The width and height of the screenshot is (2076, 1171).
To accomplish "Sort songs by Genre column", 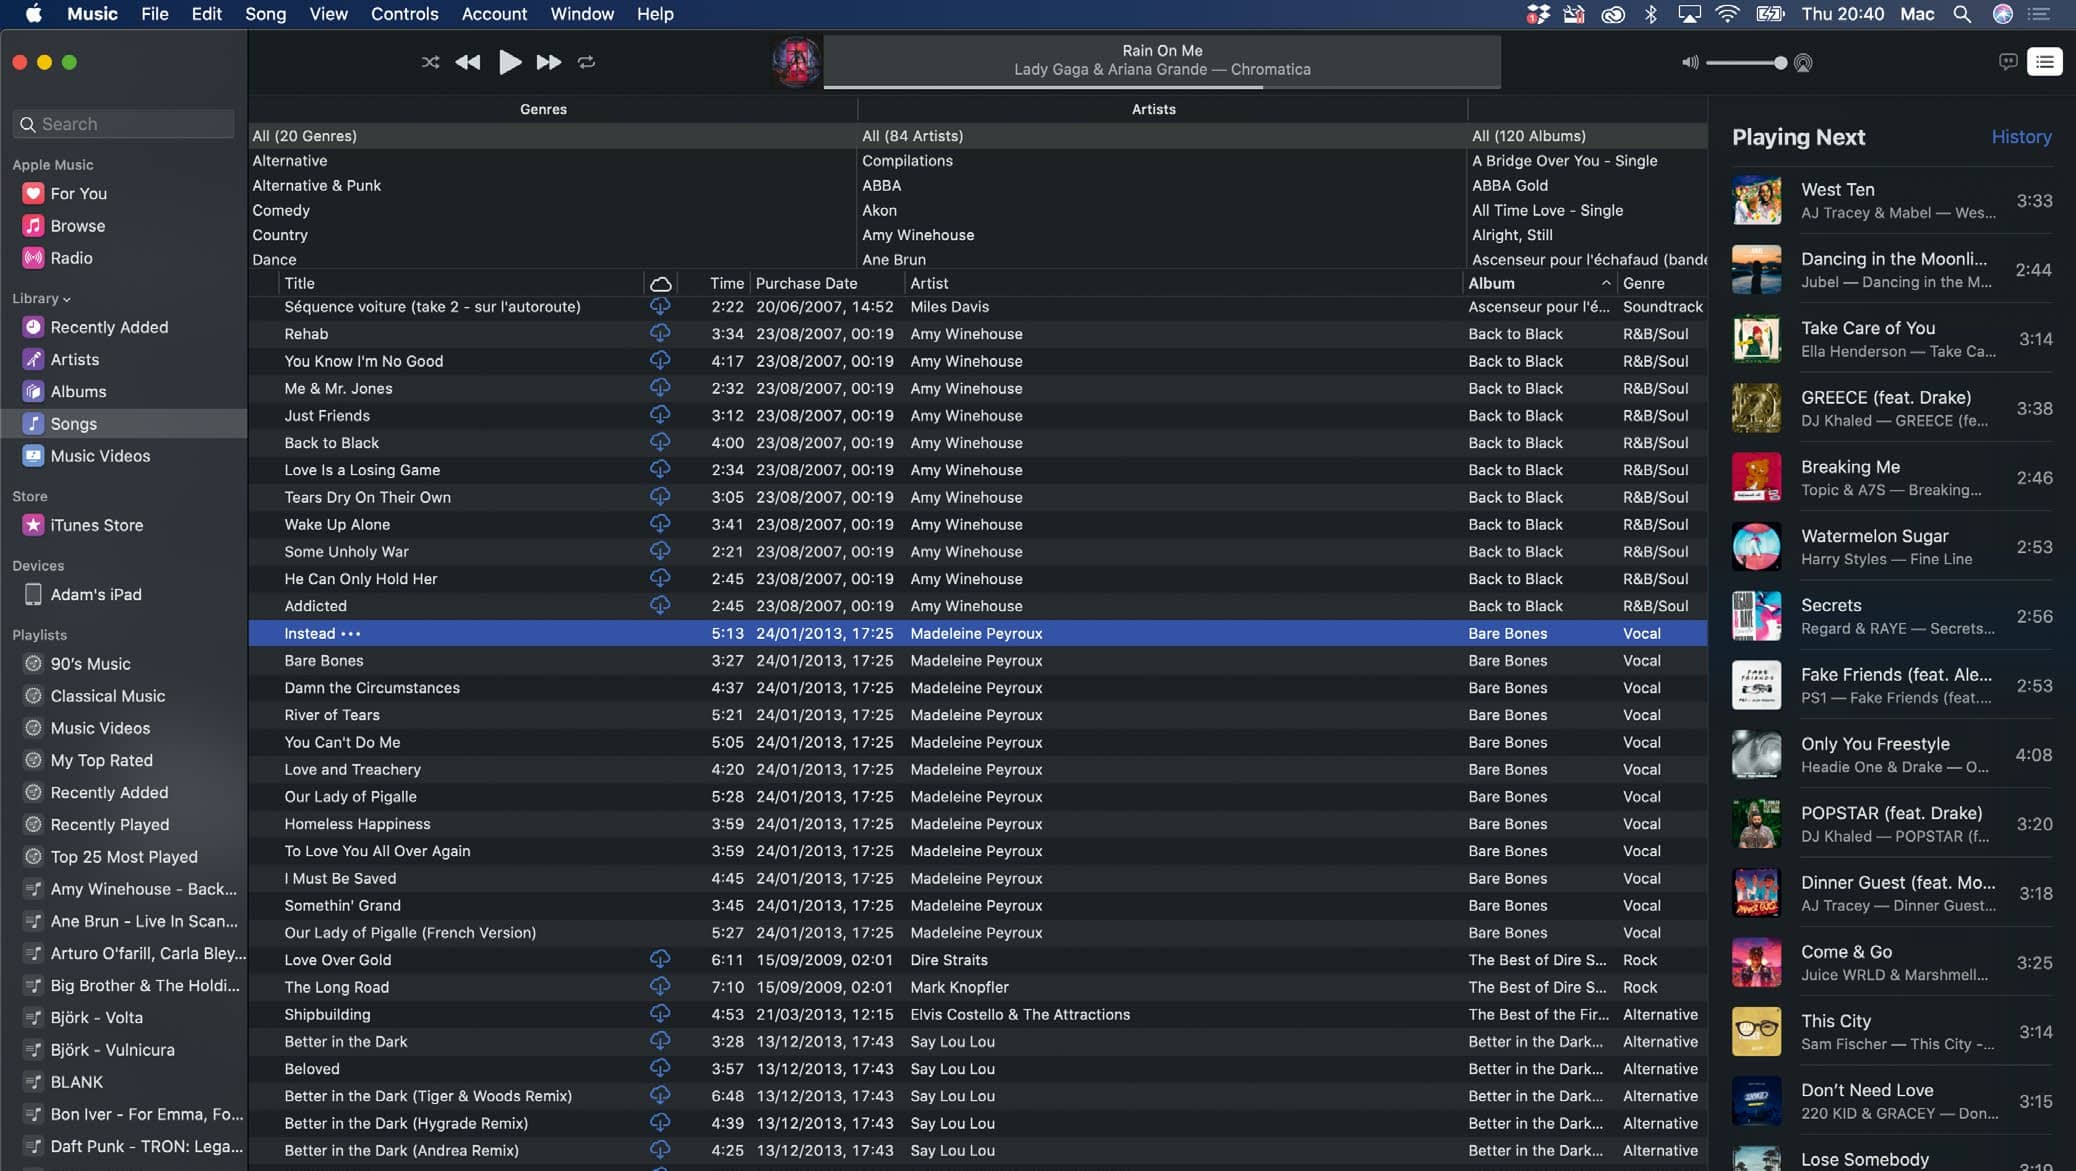I will pos(1662,283).
